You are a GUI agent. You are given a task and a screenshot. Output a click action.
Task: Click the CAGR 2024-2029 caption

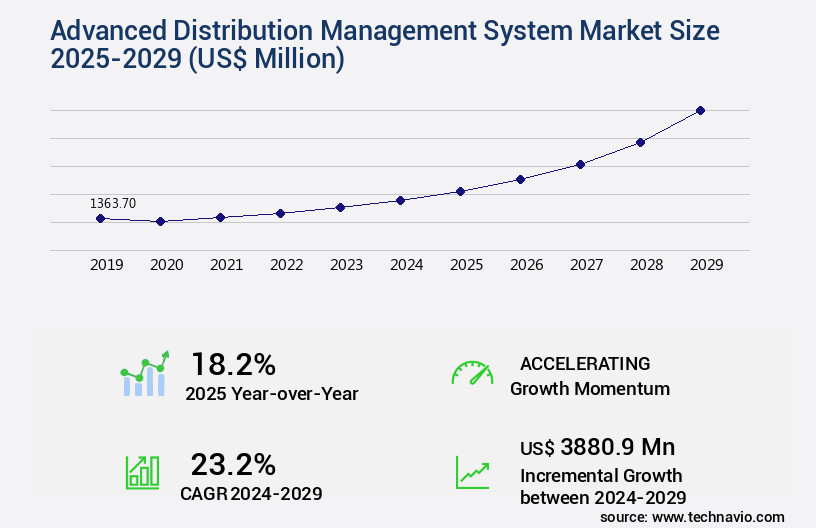pos(251,493)
